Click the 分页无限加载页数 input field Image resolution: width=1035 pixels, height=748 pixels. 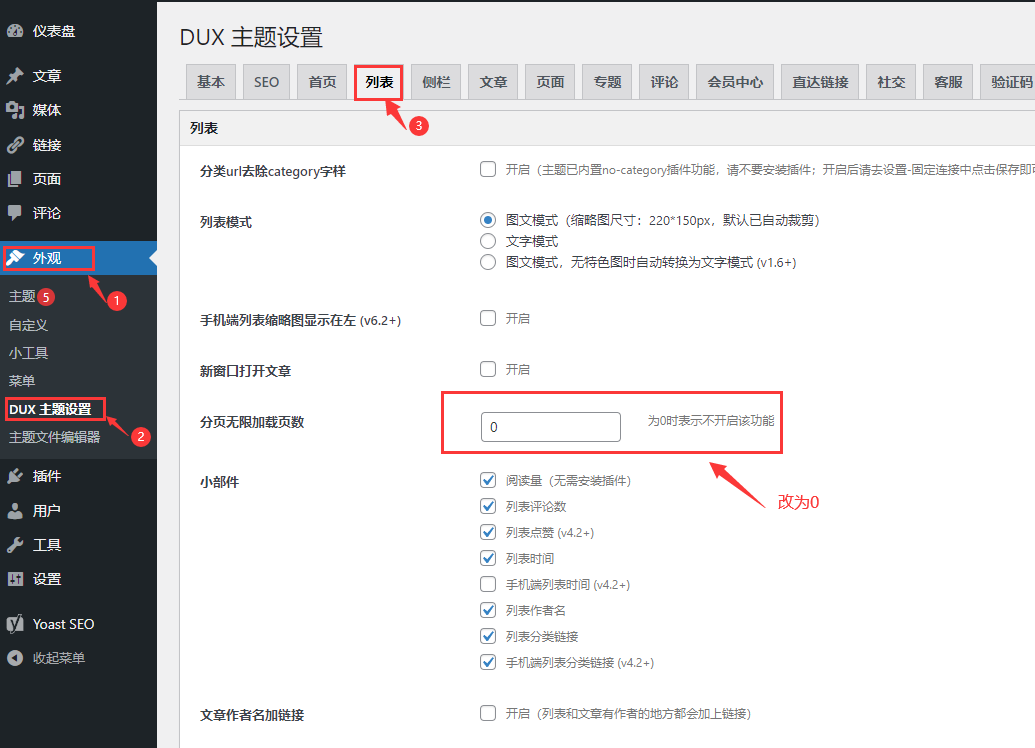tap(551, 427)
